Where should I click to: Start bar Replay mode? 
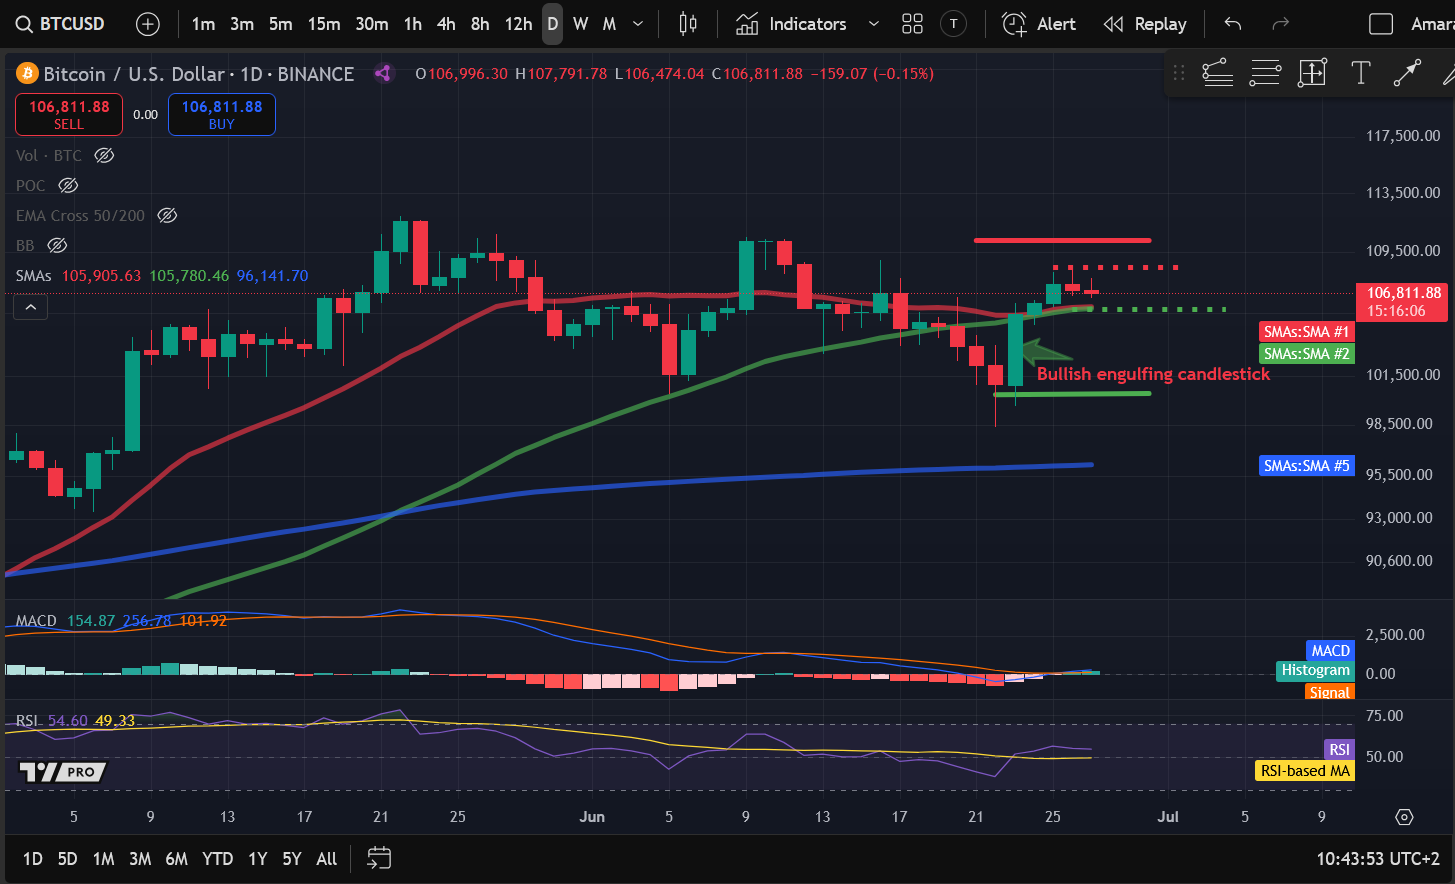[x=1145, y=24]
